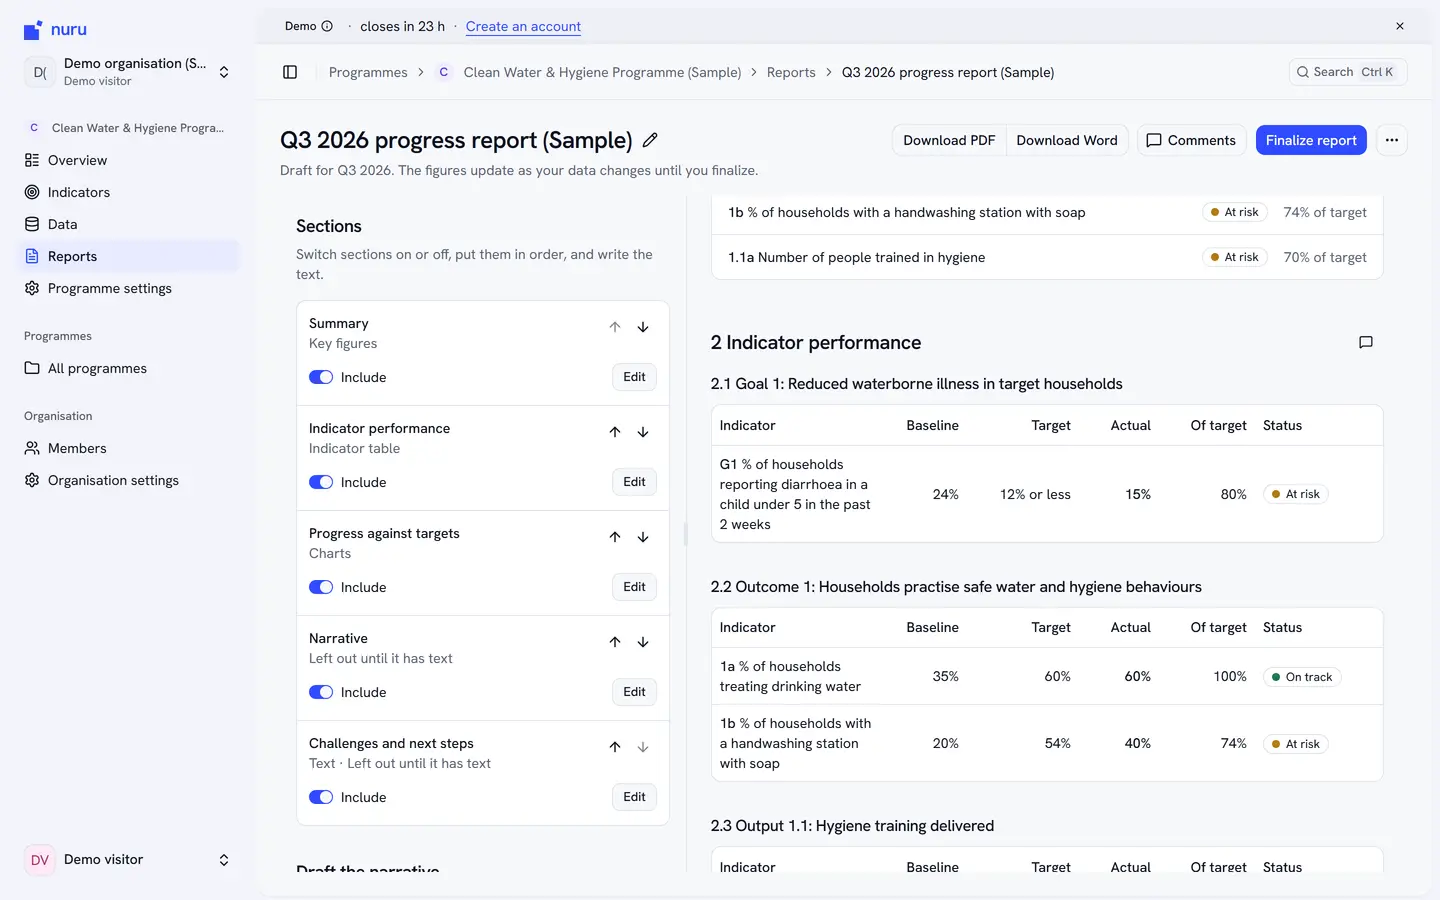Move Indicator performance section down
Image resolution: width=1440 pixels, height=900 pixels.
point(643,432)
